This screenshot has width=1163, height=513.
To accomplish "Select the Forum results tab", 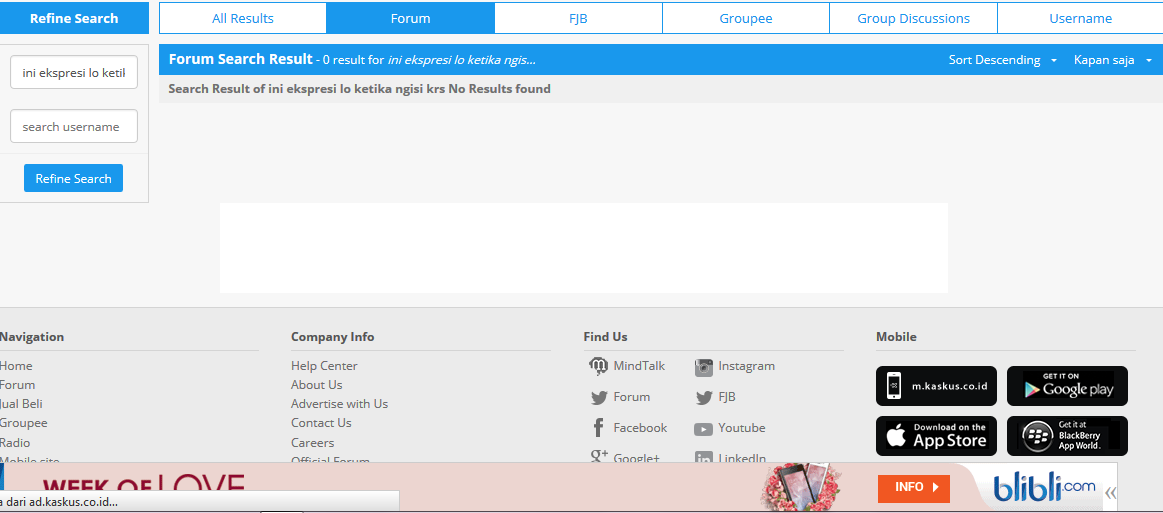I will (x=410, y=19).
